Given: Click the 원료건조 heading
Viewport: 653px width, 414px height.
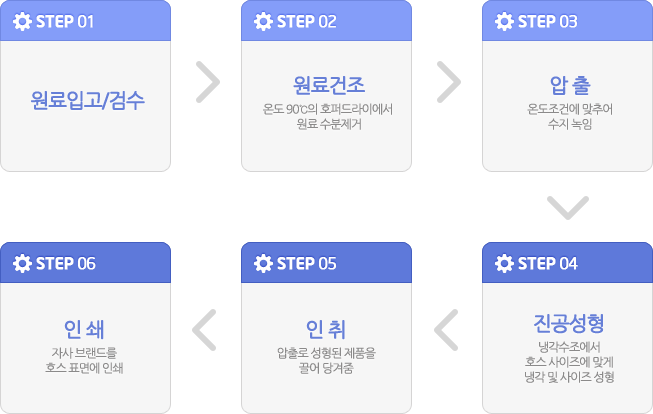Looking at the screenshot, I should point(329,85).
